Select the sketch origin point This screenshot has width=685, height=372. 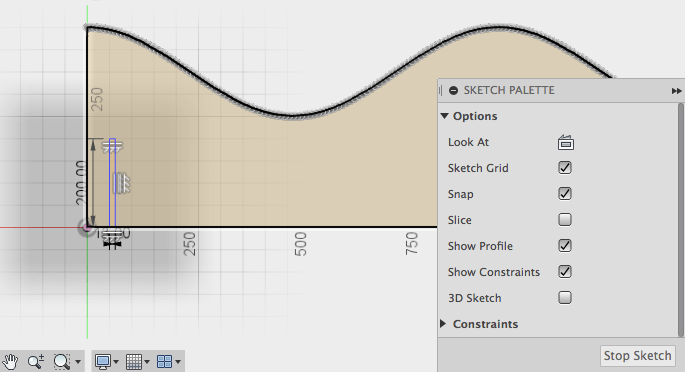87,227
